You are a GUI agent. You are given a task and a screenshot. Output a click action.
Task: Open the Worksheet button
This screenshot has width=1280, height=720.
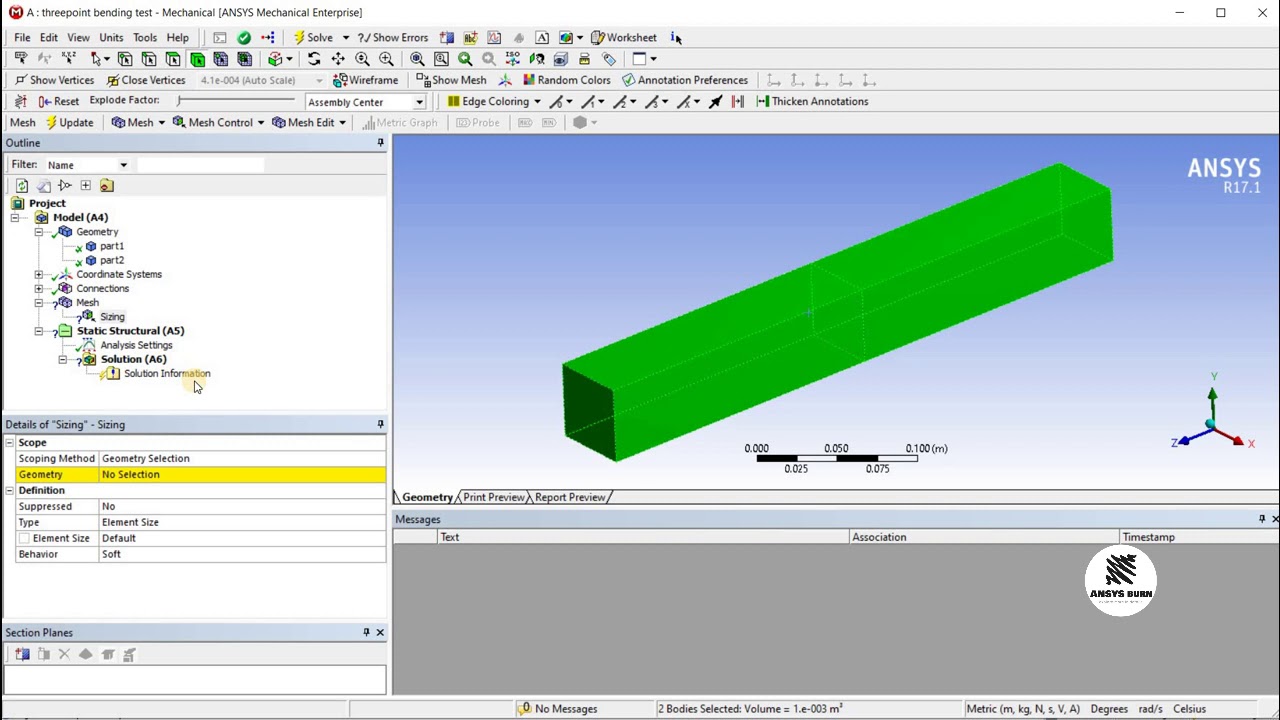[x=624, y=38]
